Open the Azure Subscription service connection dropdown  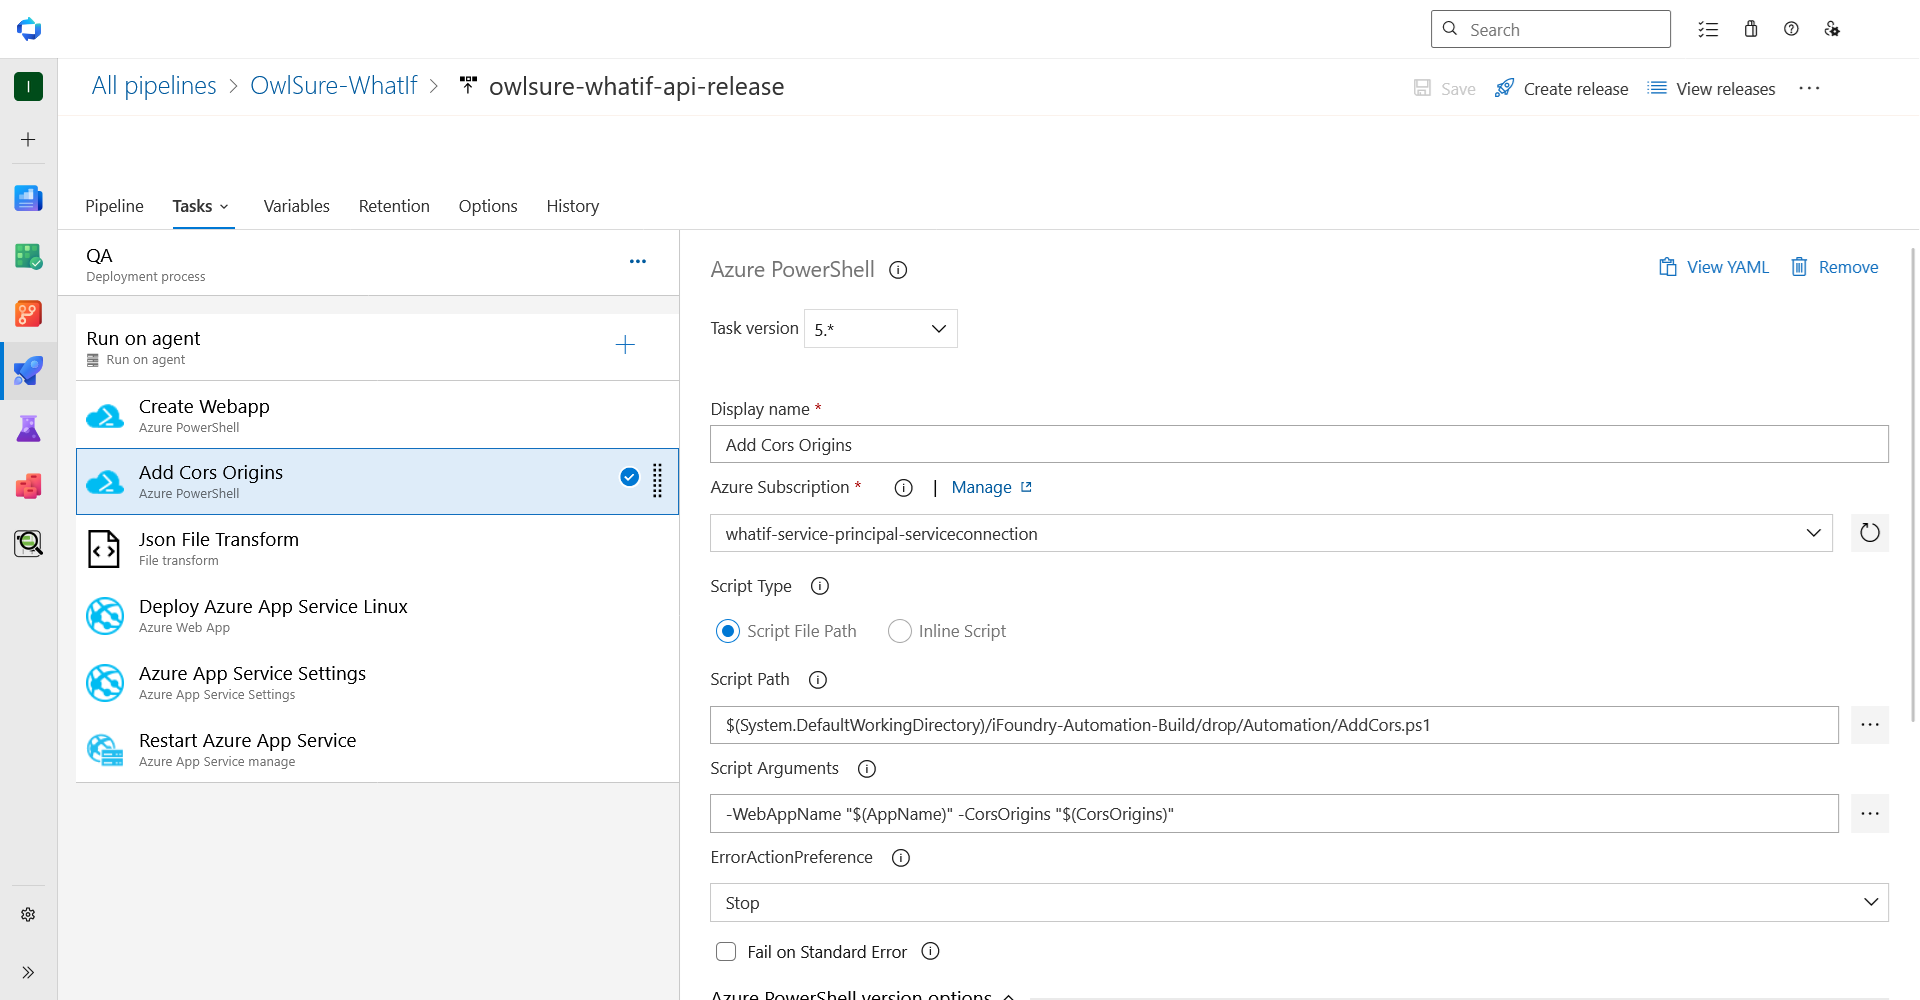[1271, 533]
